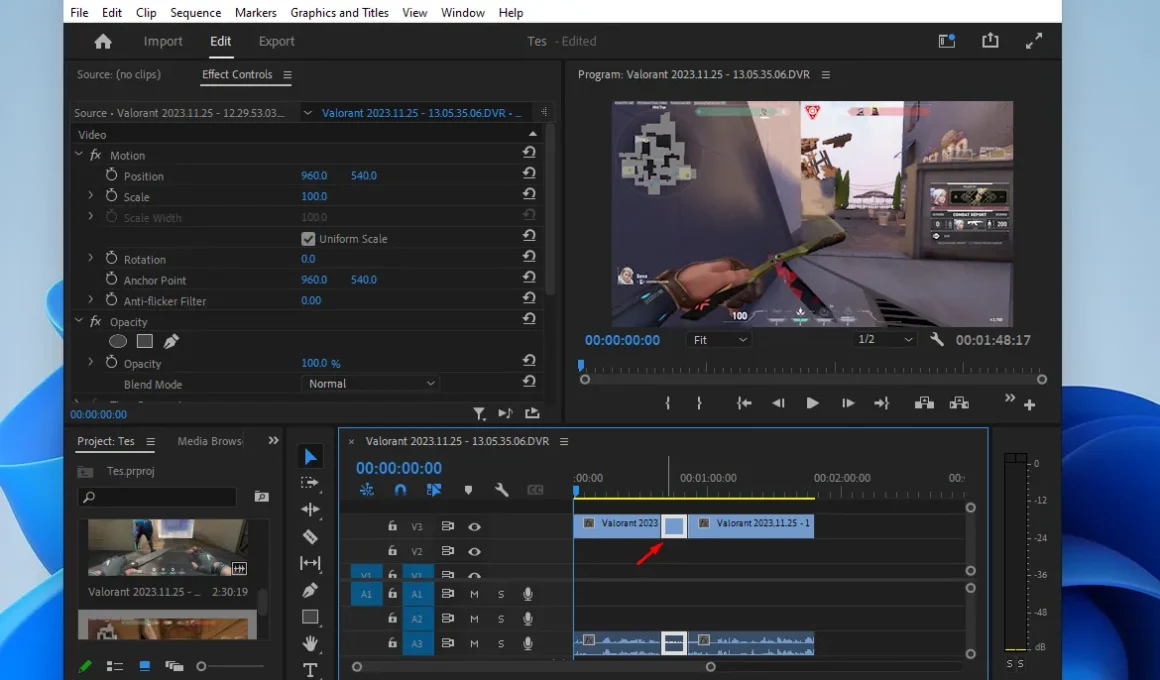Click the Lift button in Program monitor
This screenshot has height=680, width=1160.
pyautogui.click(x=924, y=403)
